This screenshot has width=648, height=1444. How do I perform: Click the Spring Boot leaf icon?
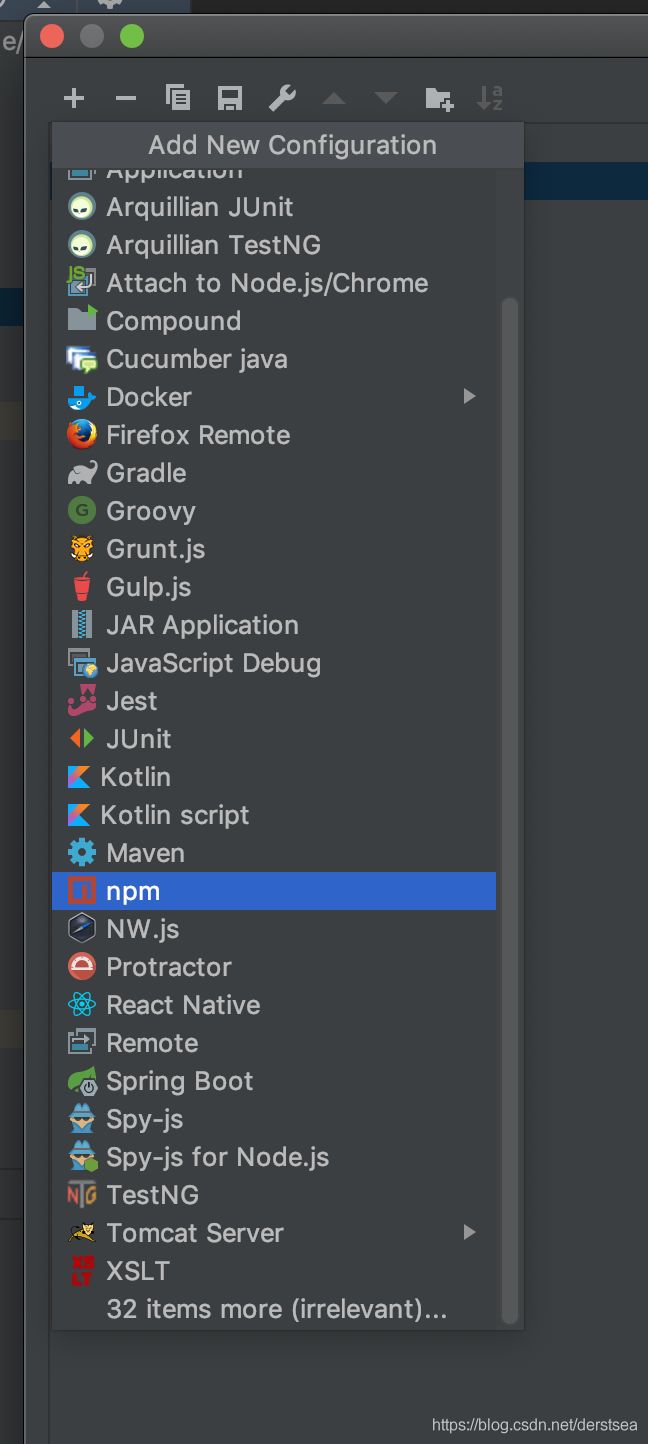(81, 1081)
